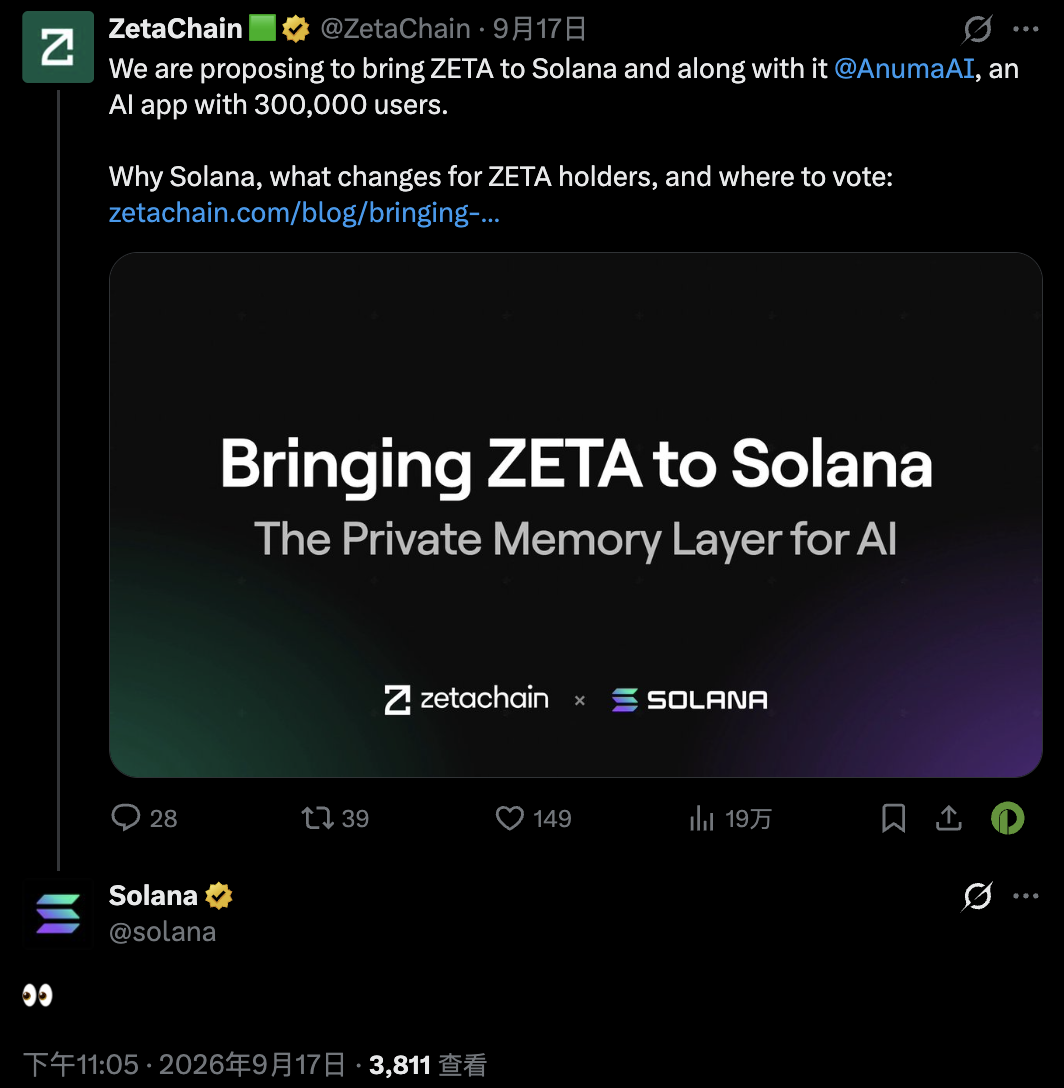Click Grok icon on ZetaChain tweet

[x=977, y=29]
